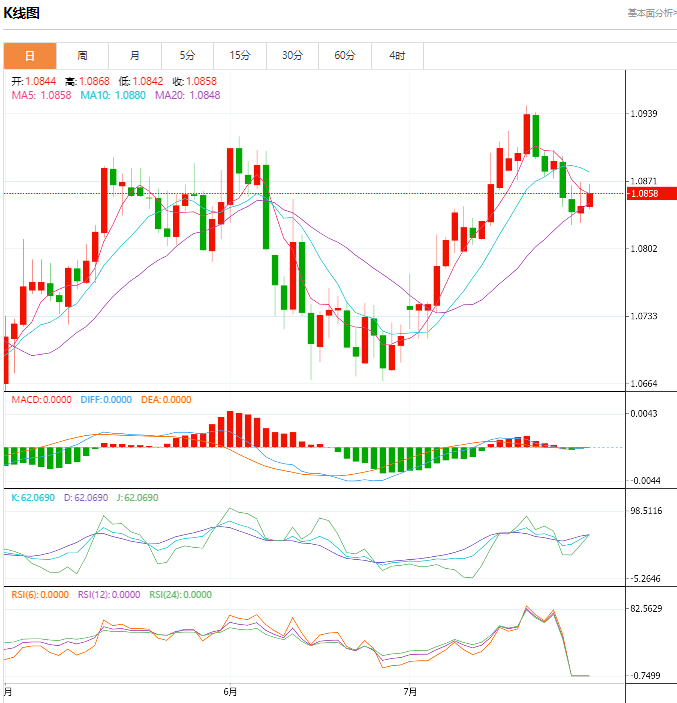Image resolution: width=677 pixels, height=703 pixels.
Task: Select the 30分 timeframe tab
Action: point(292,56)
